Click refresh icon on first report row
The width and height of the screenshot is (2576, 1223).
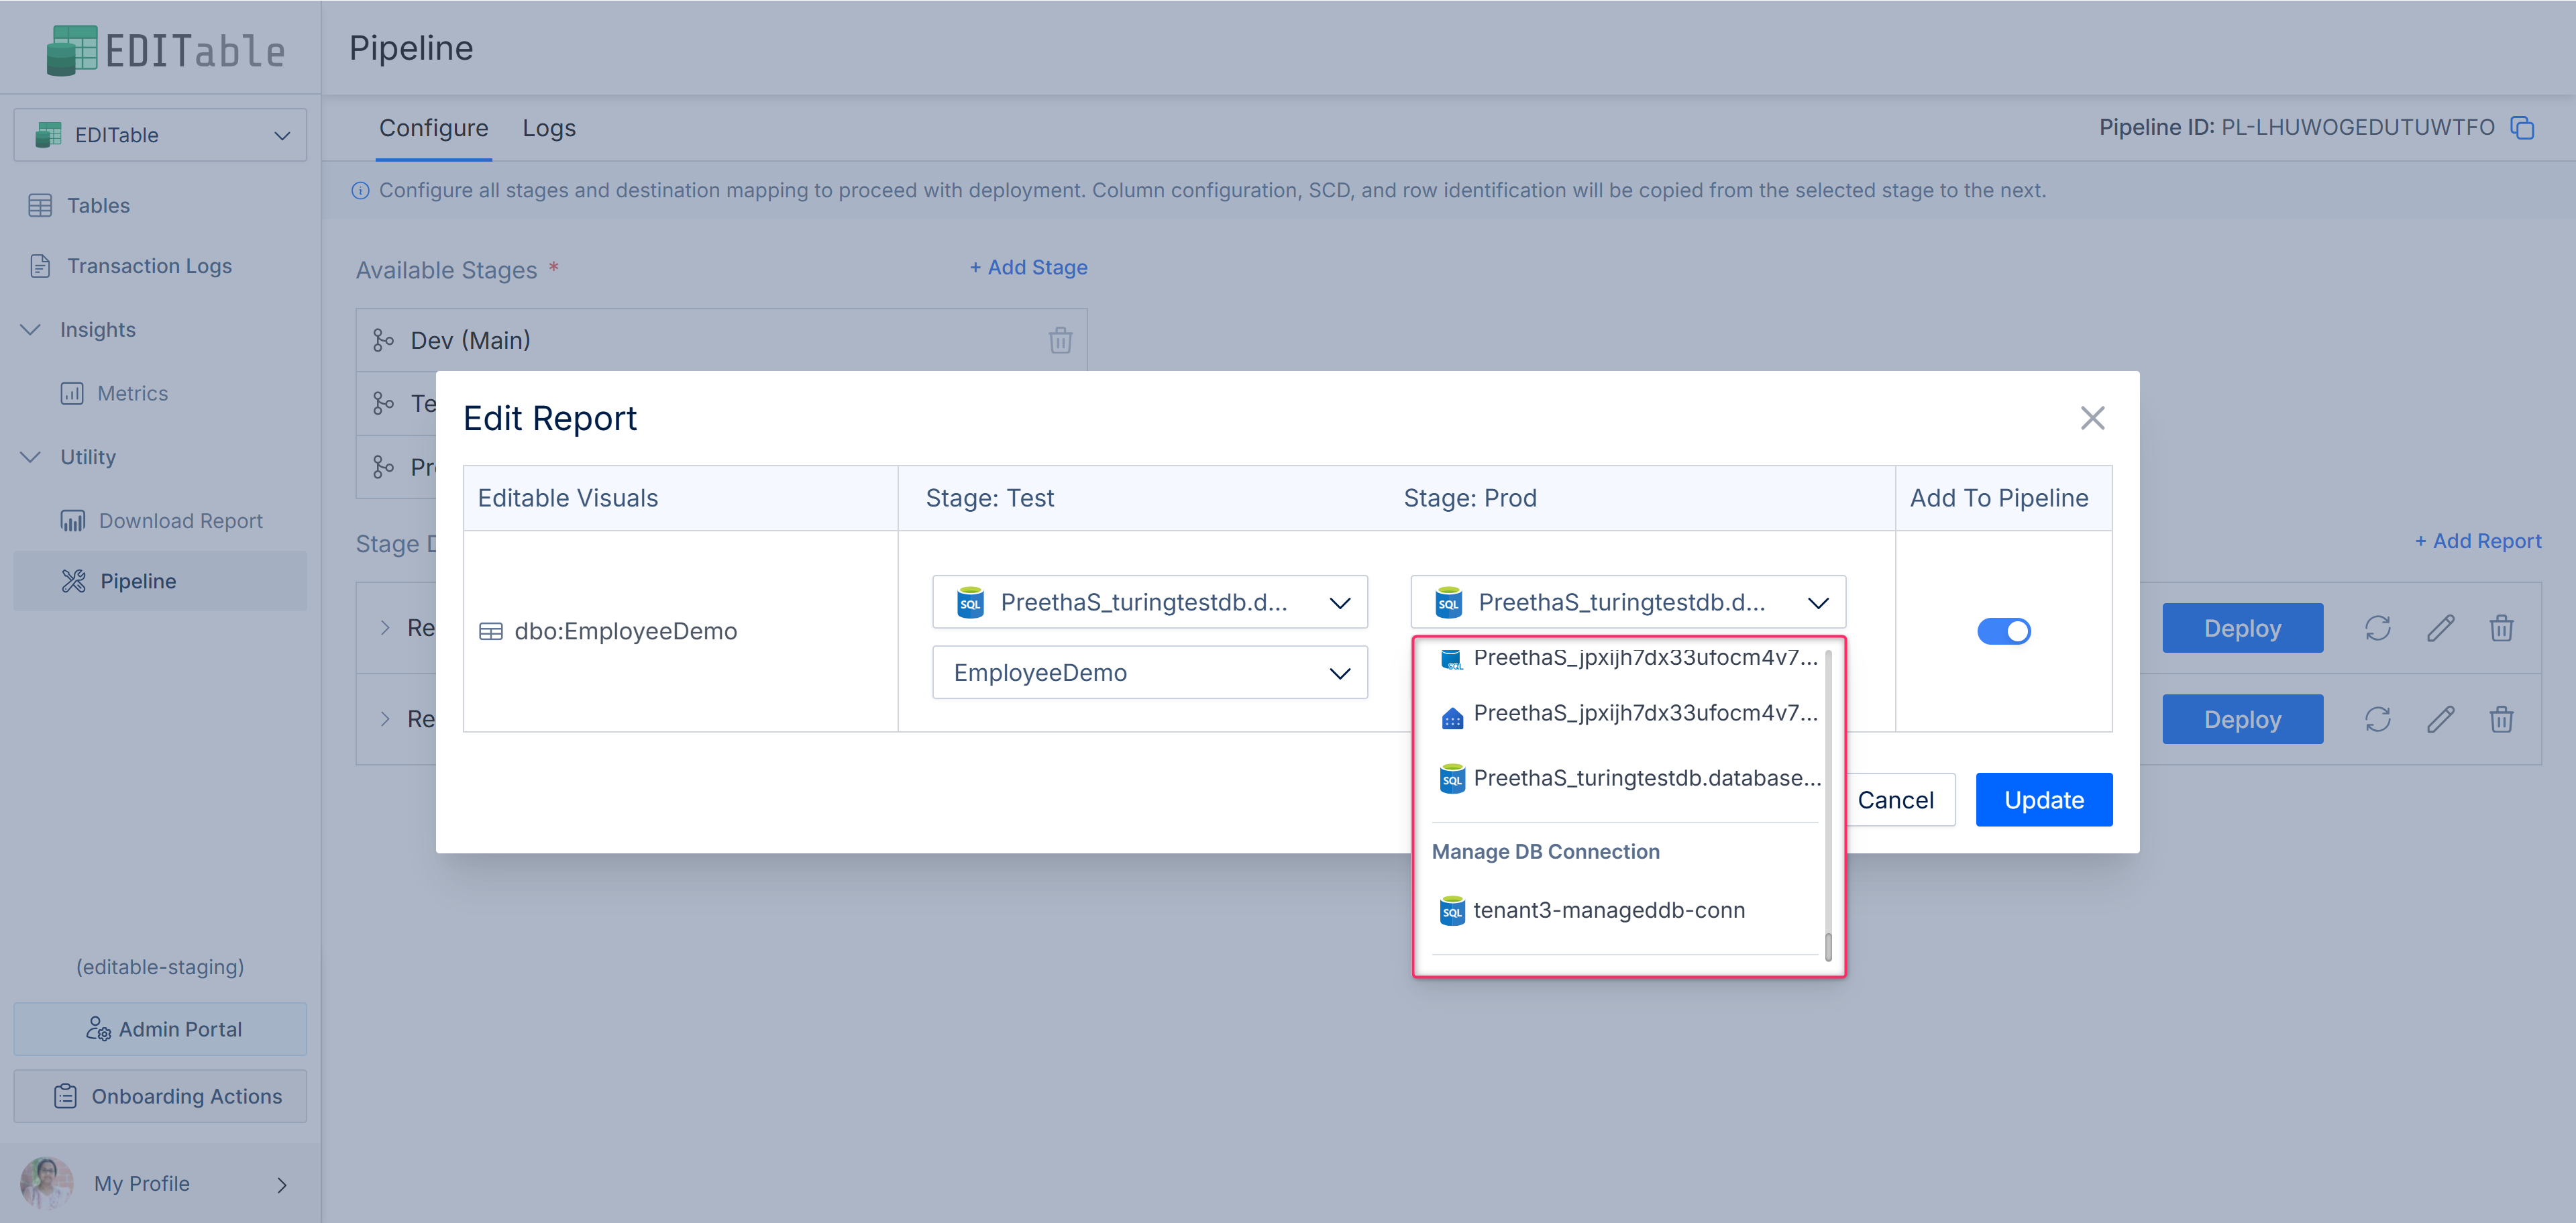coord(2377,628)
